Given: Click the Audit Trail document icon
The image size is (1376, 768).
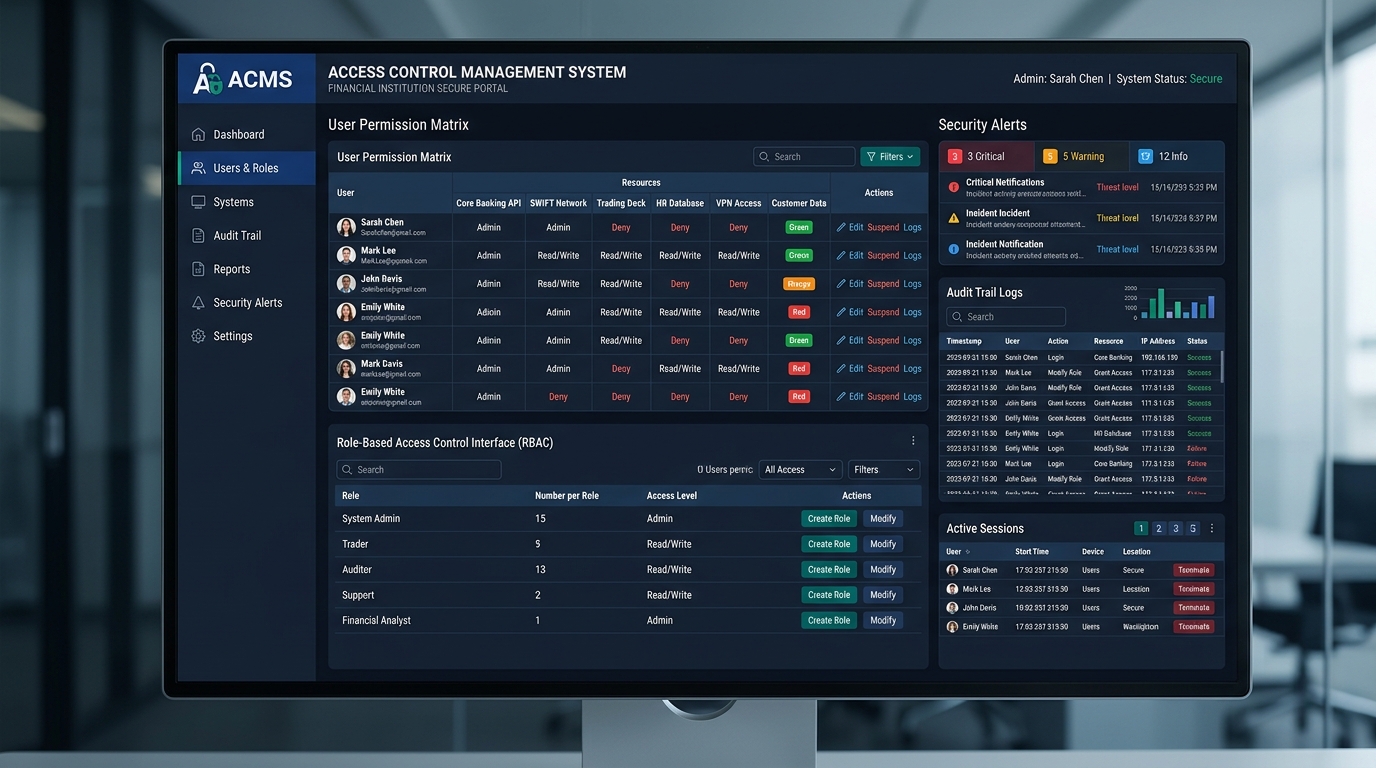Looking at the screenshot, I should click(x=198, y=236).
